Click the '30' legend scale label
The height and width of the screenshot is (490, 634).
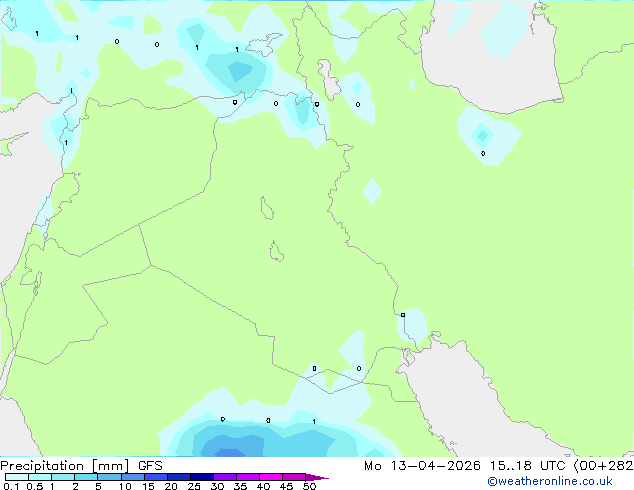(x=217, y=486)
